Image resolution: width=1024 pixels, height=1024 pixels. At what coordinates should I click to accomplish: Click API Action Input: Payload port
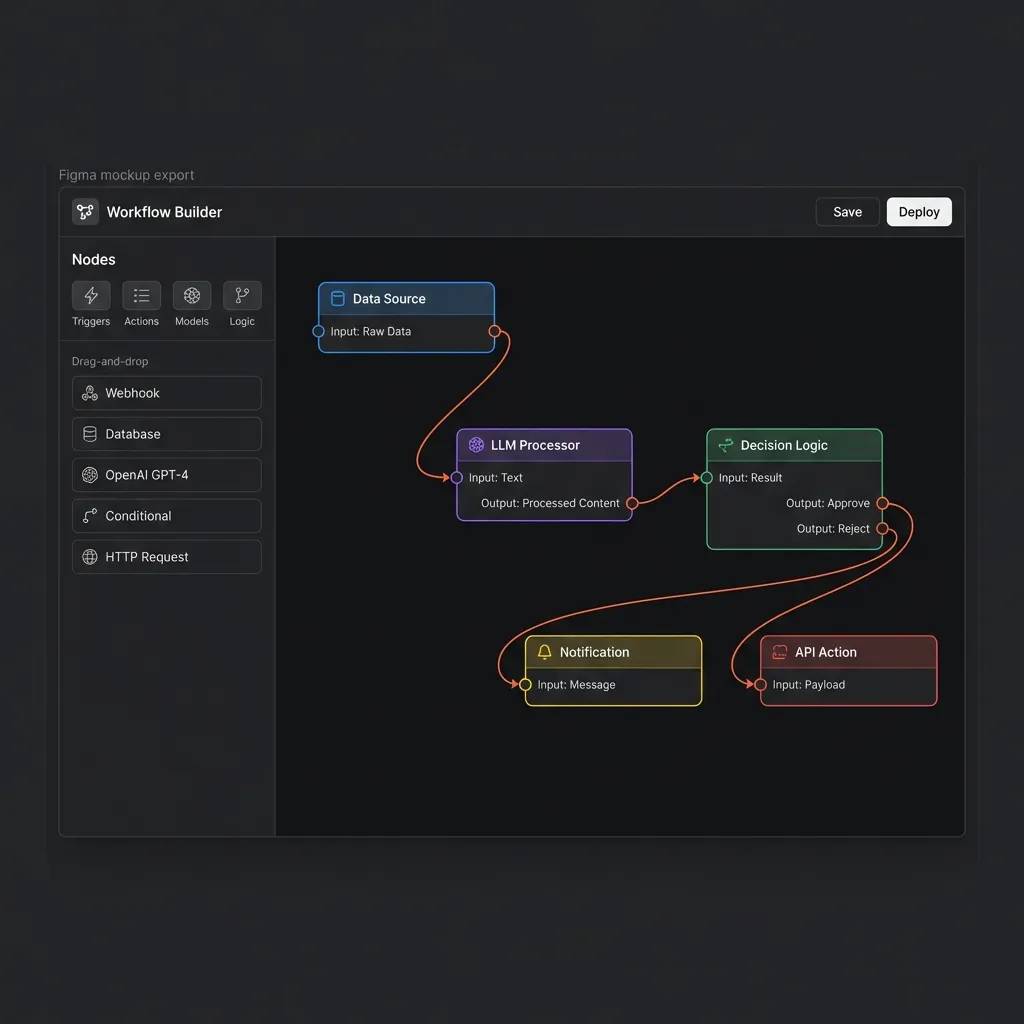(760, 685)
